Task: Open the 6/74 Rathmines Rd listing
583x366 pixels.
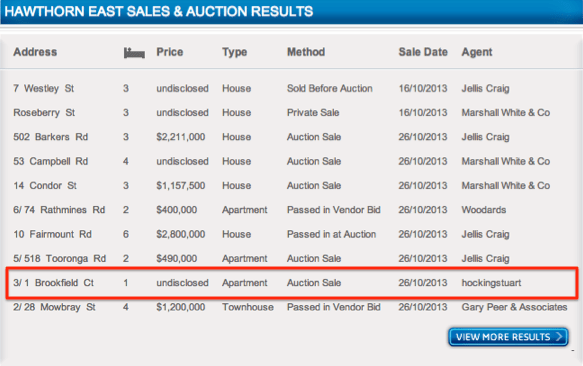Action: [x=59, y=210]
